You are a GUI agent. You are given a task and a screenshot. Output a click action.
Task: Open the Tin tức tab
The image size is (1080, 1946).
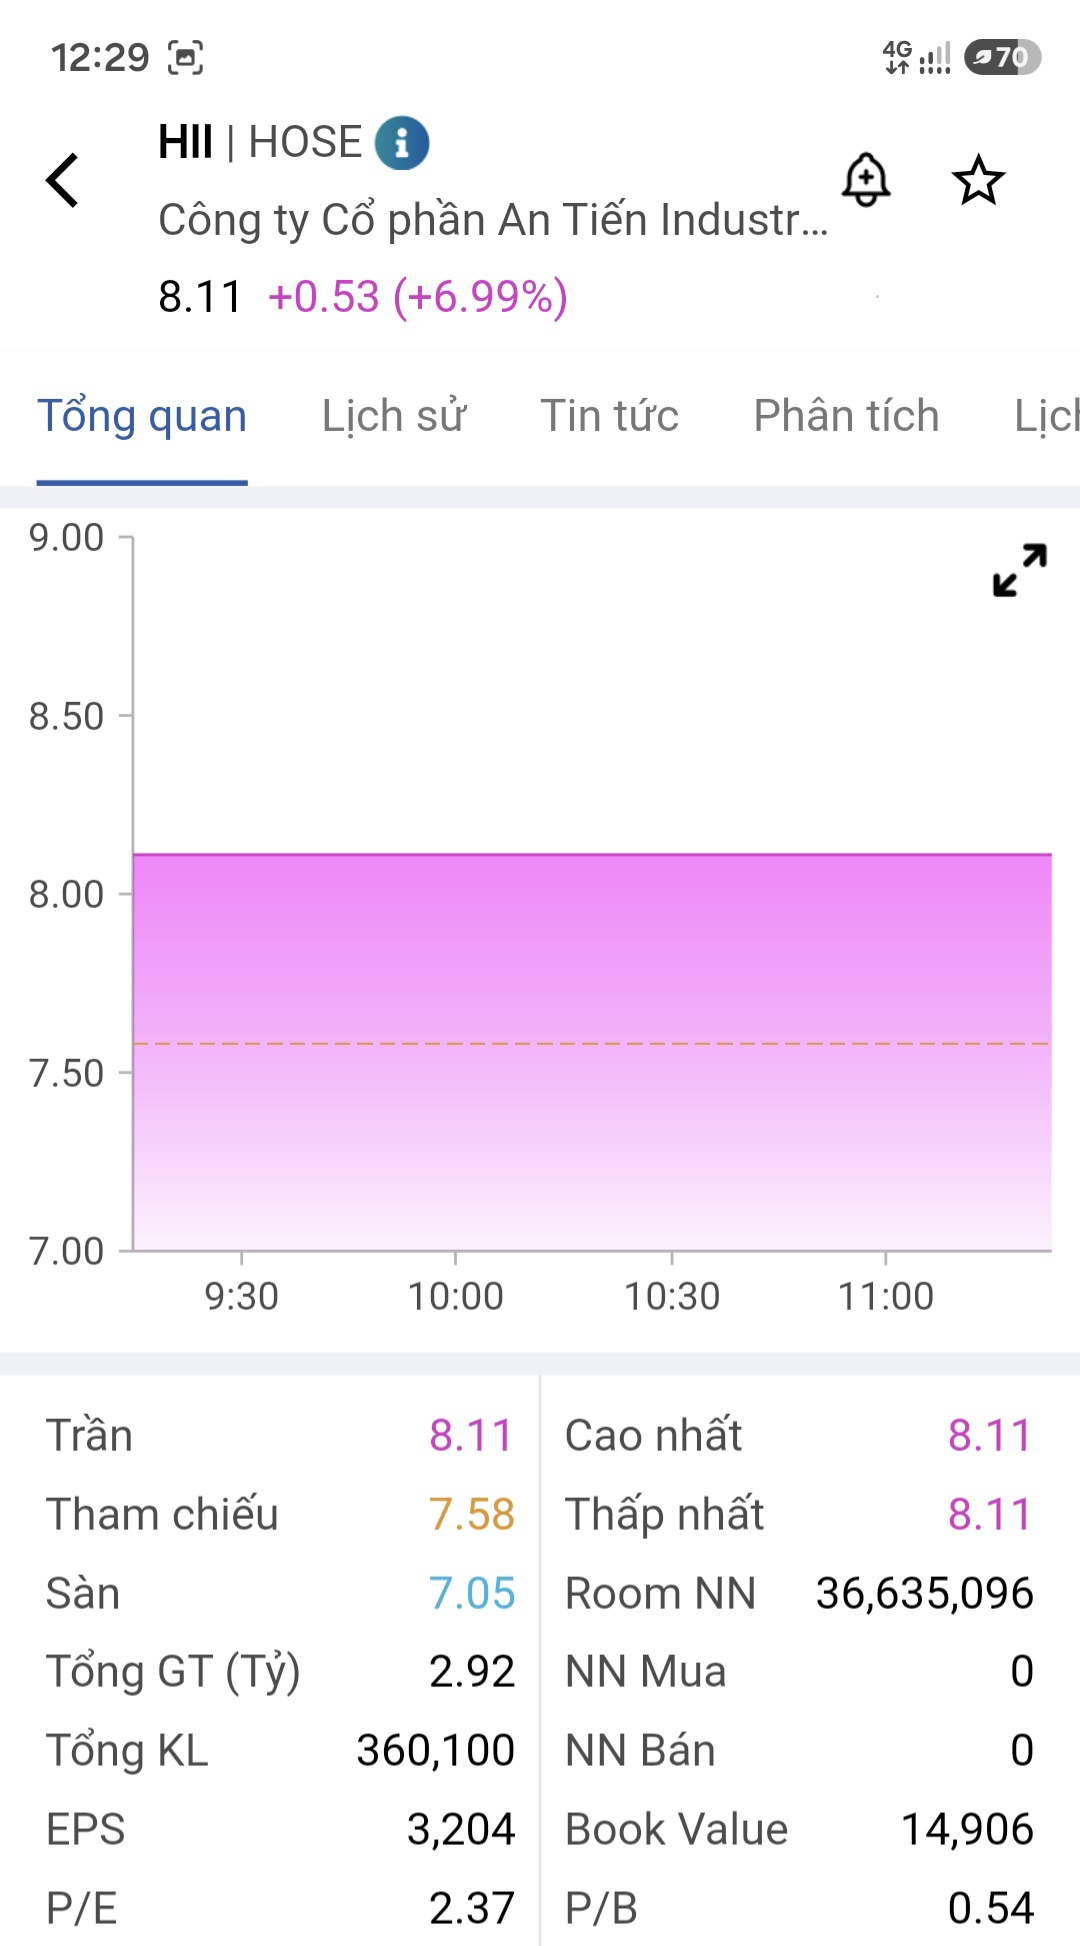click(x=610, y=416)
